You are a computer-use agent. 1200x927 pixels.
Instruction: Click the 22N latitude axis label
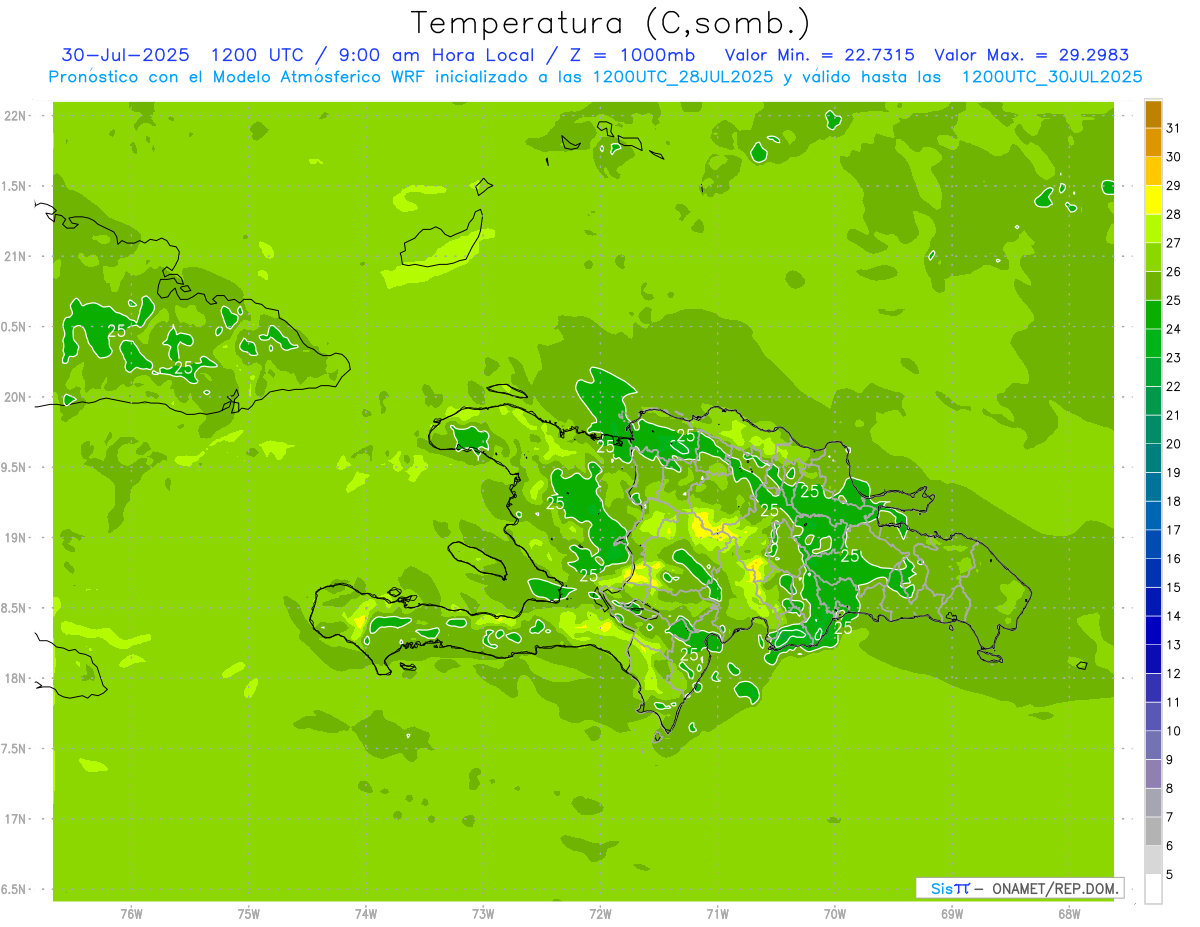point(15,116)
